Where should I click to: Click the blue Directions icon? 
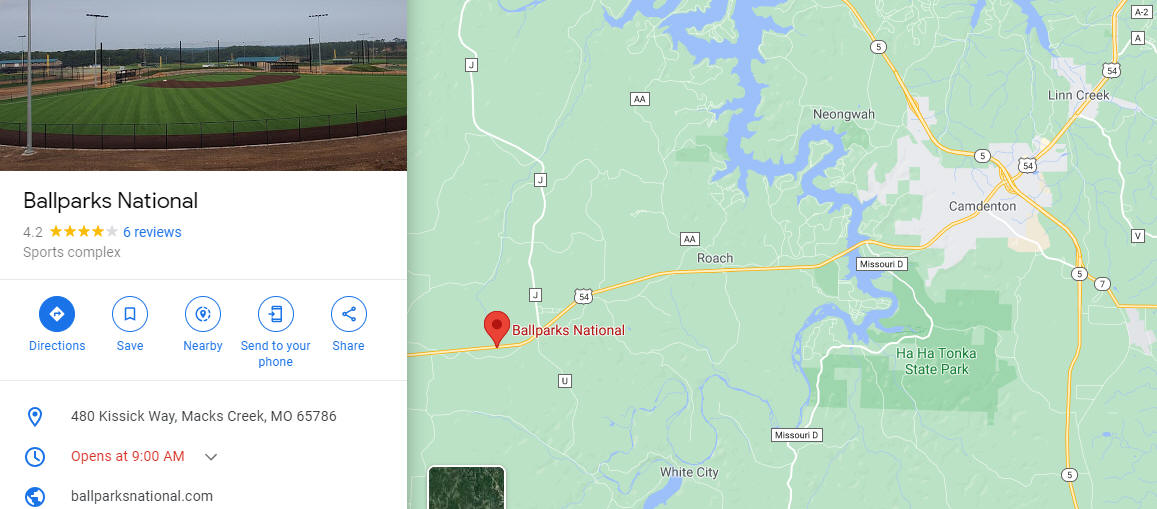tap(57, 314)
